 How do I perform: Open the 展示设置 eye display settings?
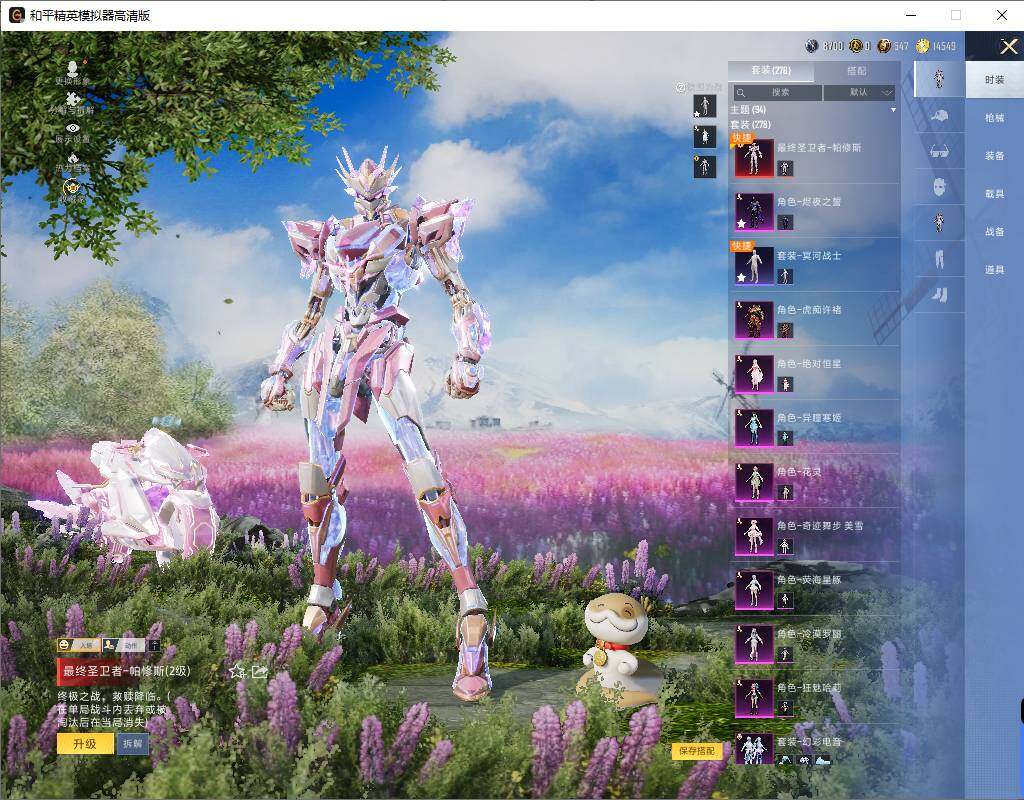pyautogui.click(x=72, y=128)
